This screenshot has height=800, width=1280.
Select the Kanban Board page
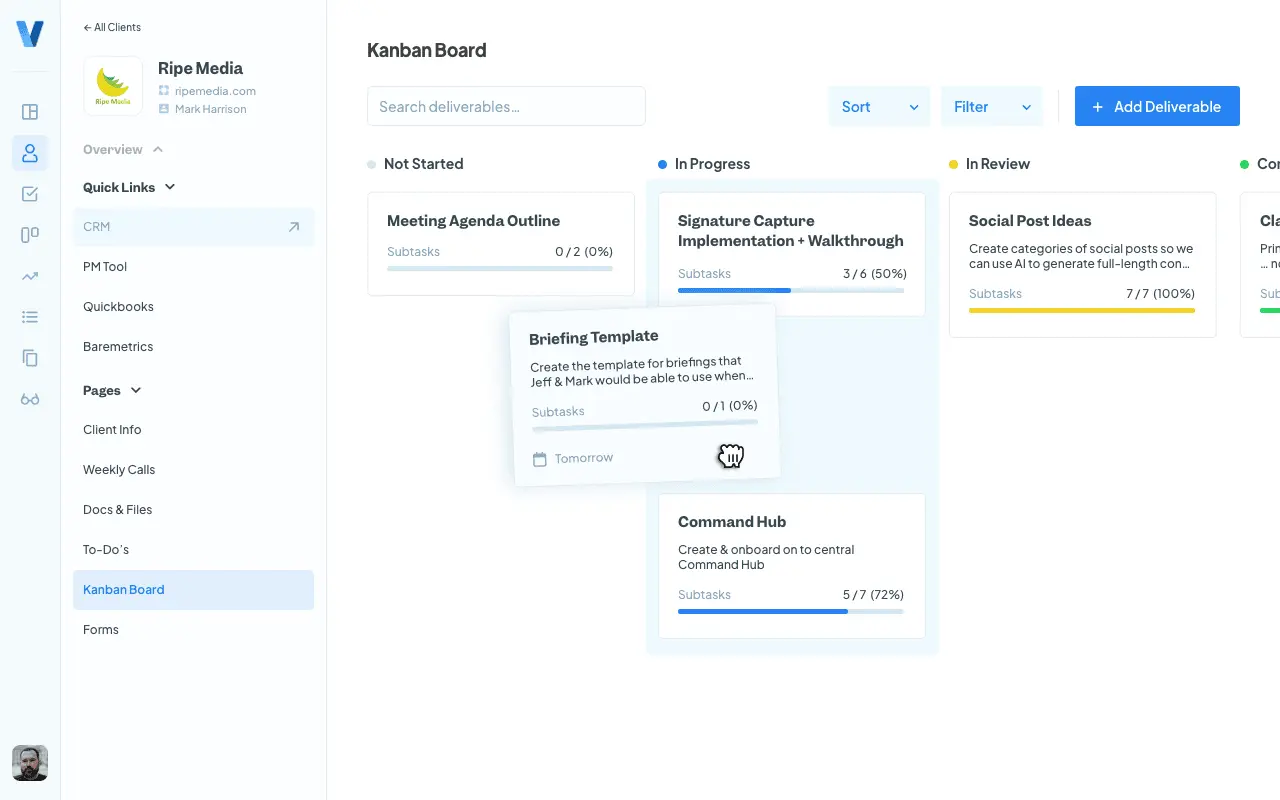click(x=193, y=590)
